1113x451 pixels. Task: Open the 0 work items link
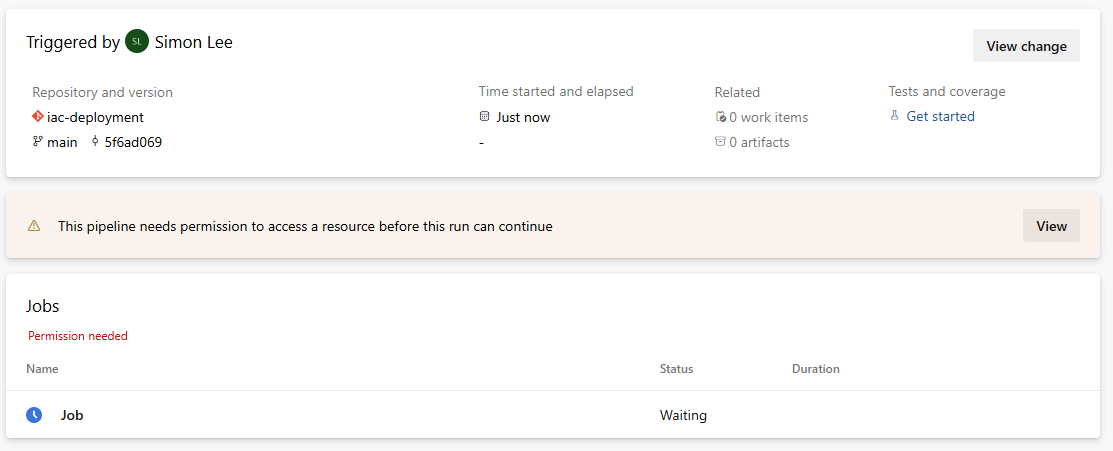(x=768, y=117)
